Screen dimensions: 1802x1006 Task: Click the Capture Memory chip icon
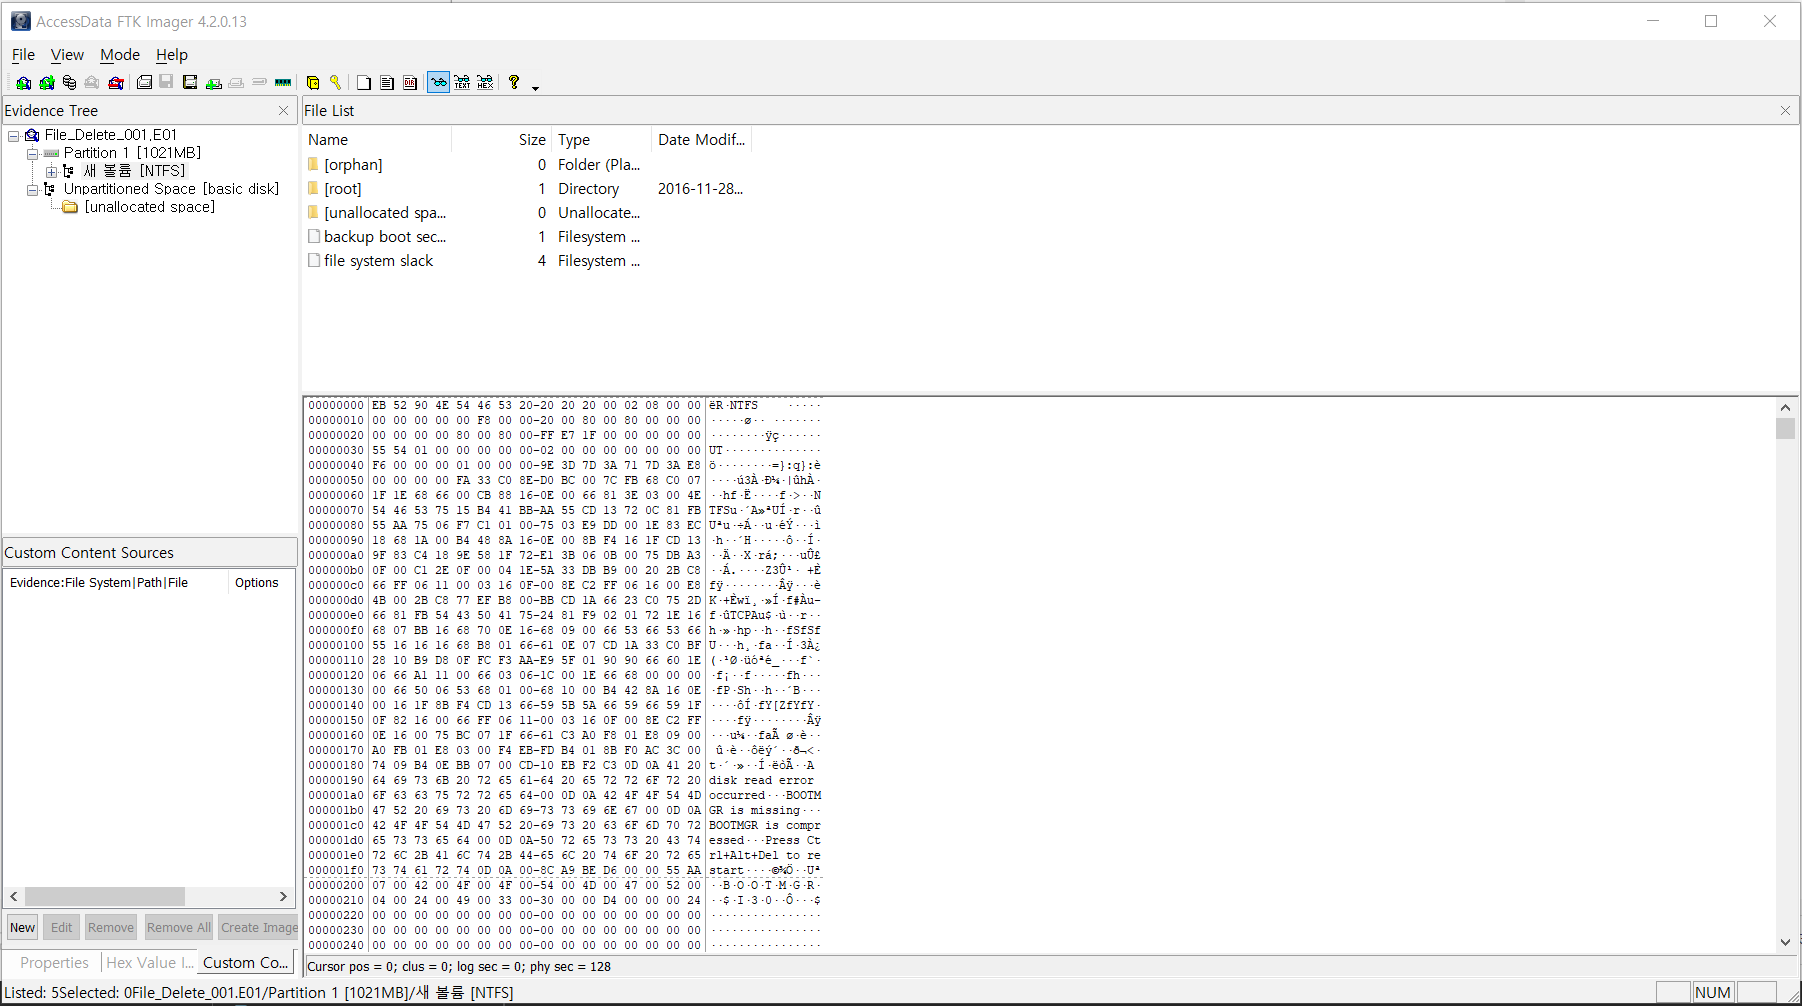[283, 83]
